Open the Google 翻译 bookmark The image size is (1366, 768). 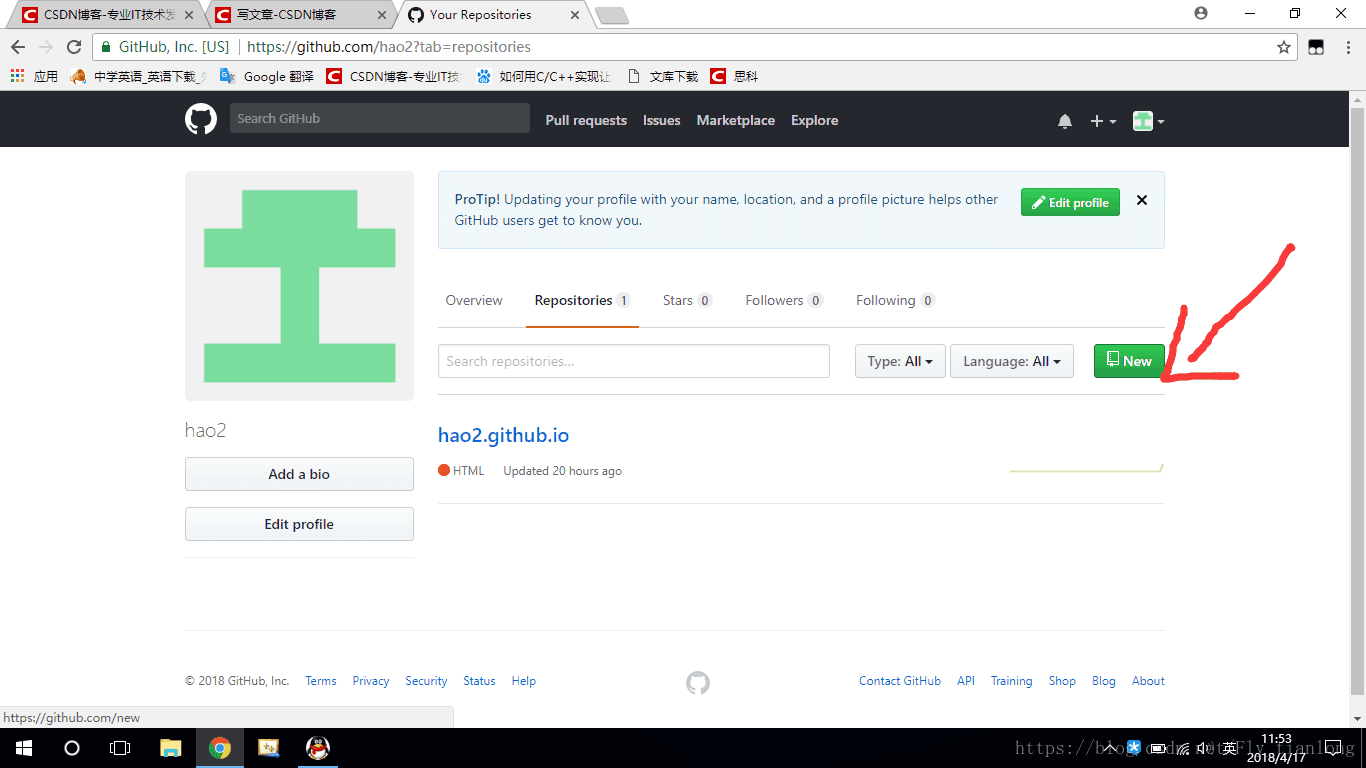[x=267, y=76]
